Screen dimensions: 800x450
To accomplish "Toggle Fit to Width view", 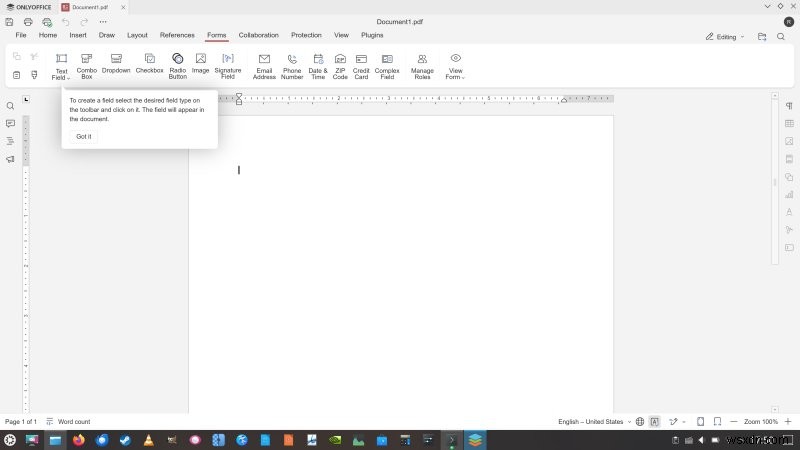I will point(717,421).
